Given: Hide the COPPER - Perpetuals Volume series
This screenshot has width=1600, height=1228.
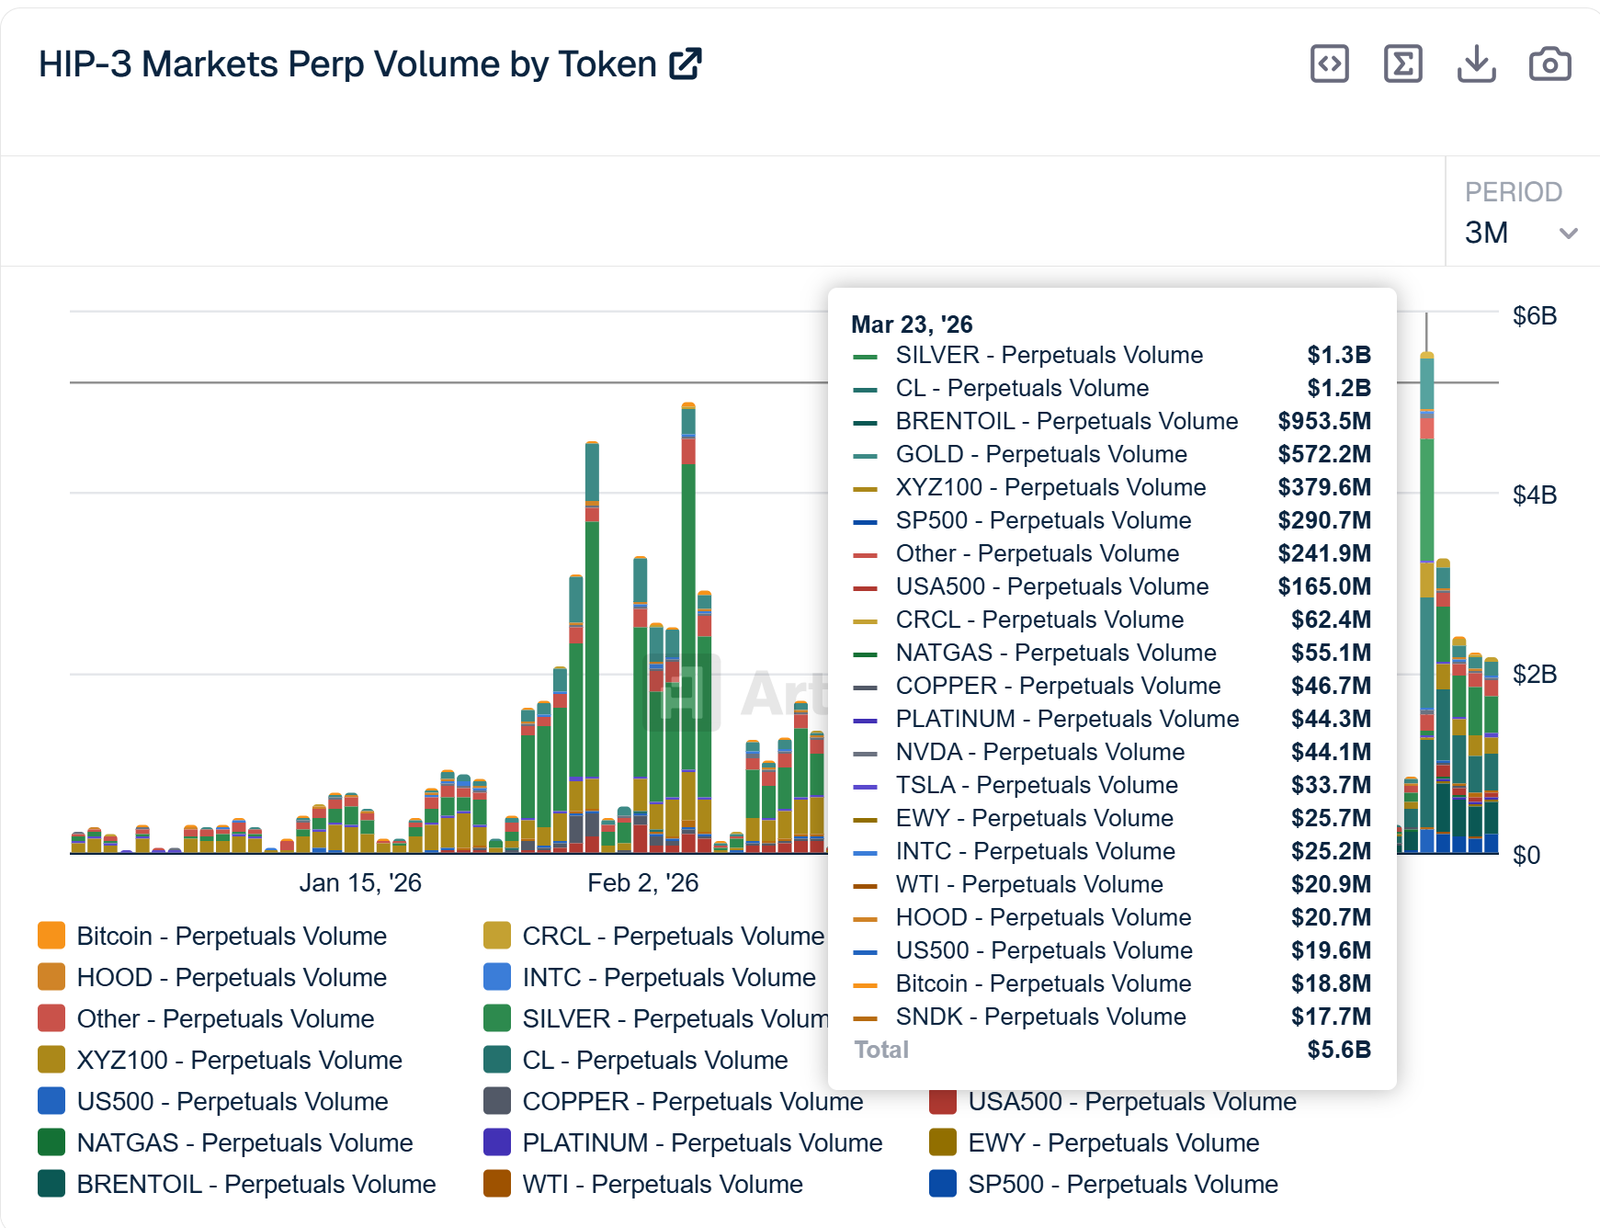Looking at the screenshot, I should click(692, 1101).
